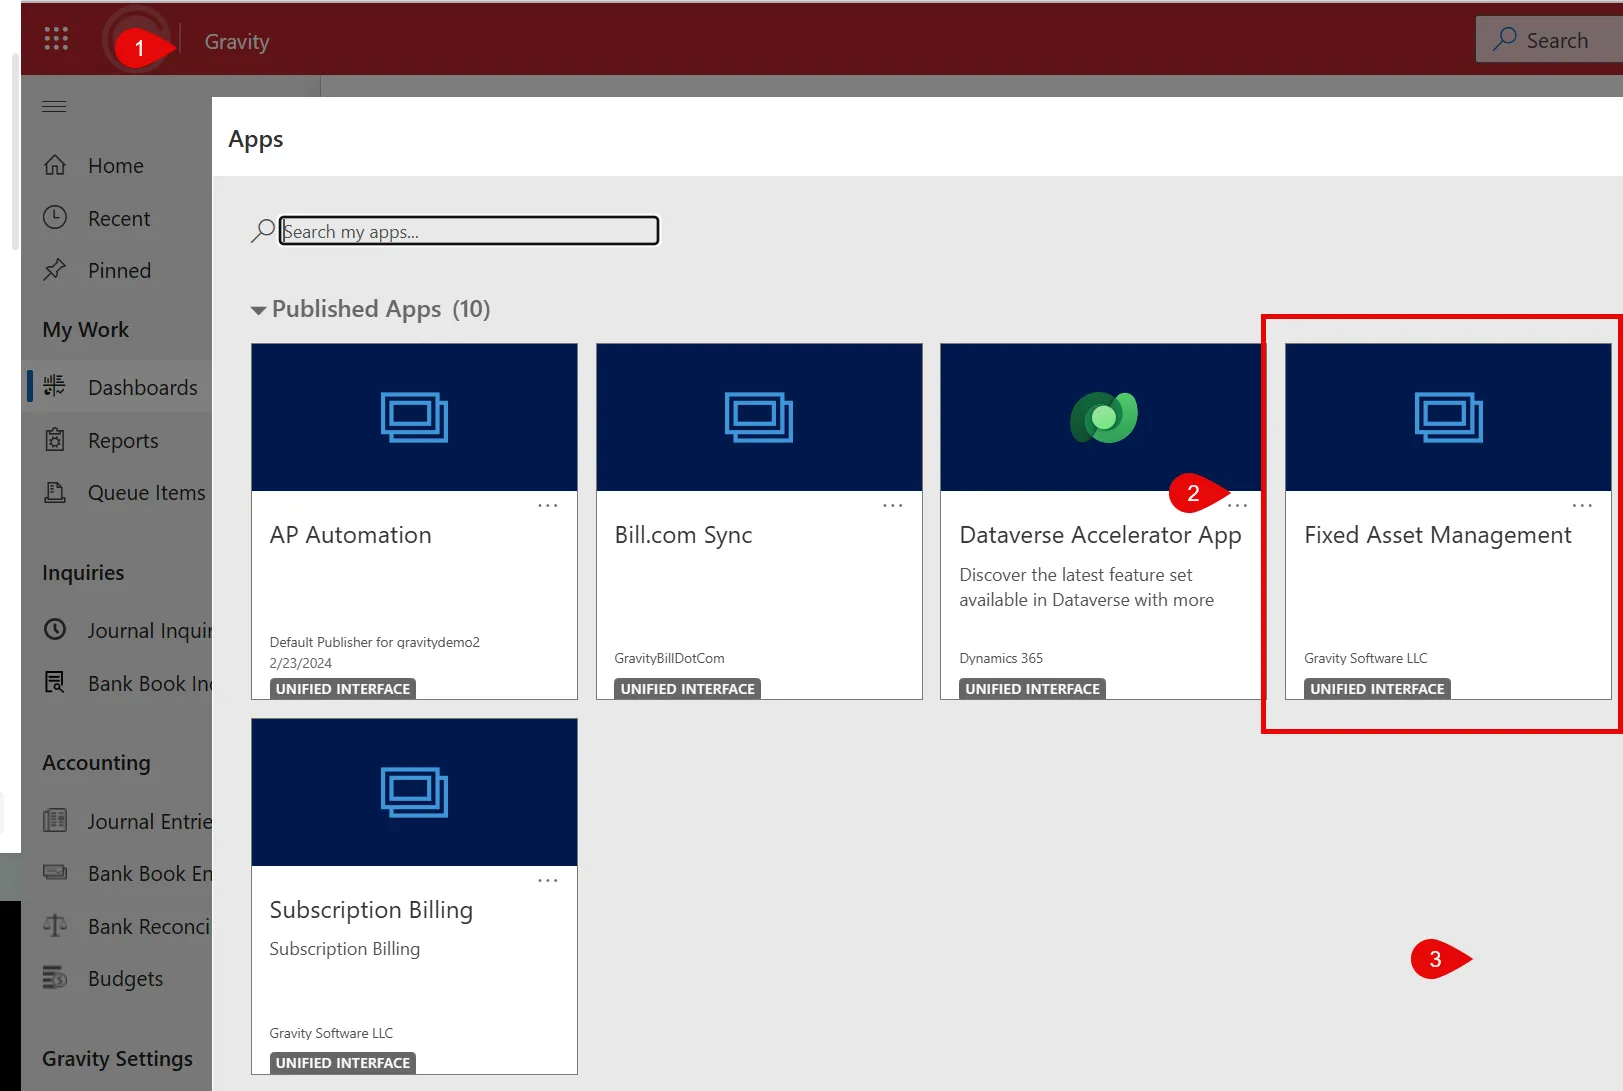Open Budgets in the sidebar
Screen dimensions: 1623x1091
point(125,978)
